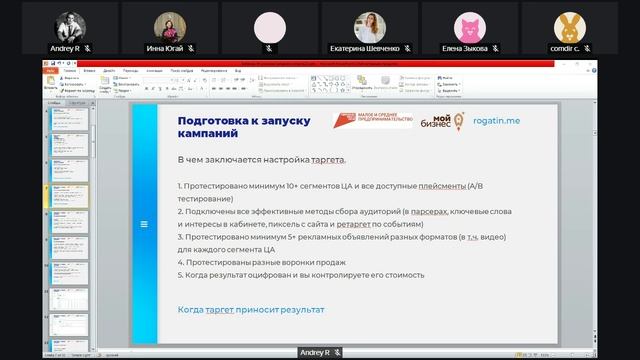The width and height of the screenshot is (640, 360).
Task: Click muted microphone icon next to Инна Югай
Action: coord(191,49)
